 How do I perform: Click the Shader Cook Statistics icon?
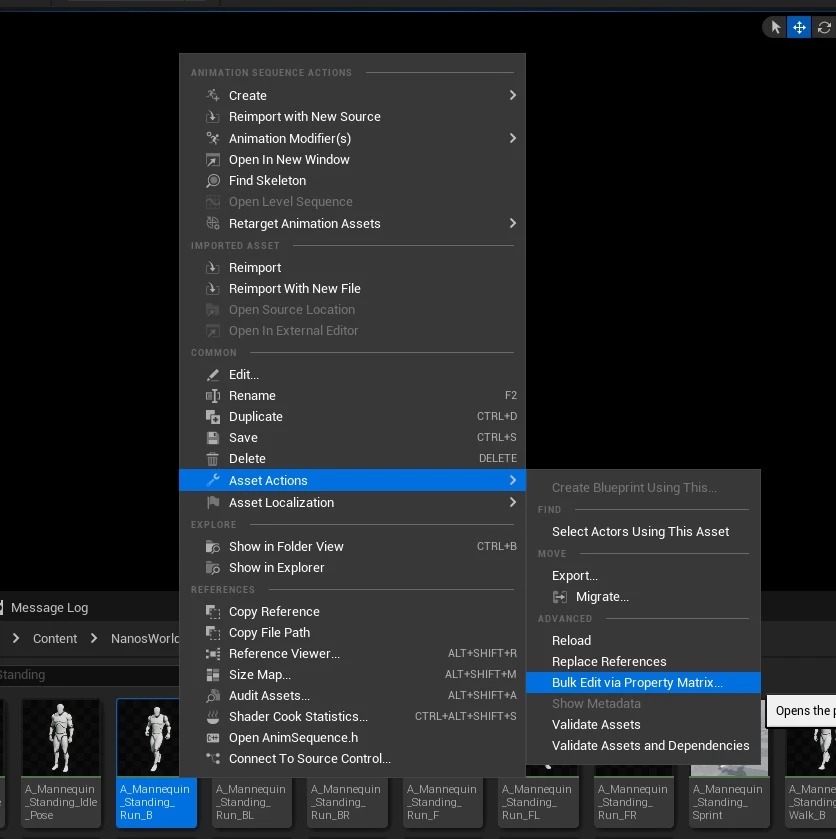(213, 717)
